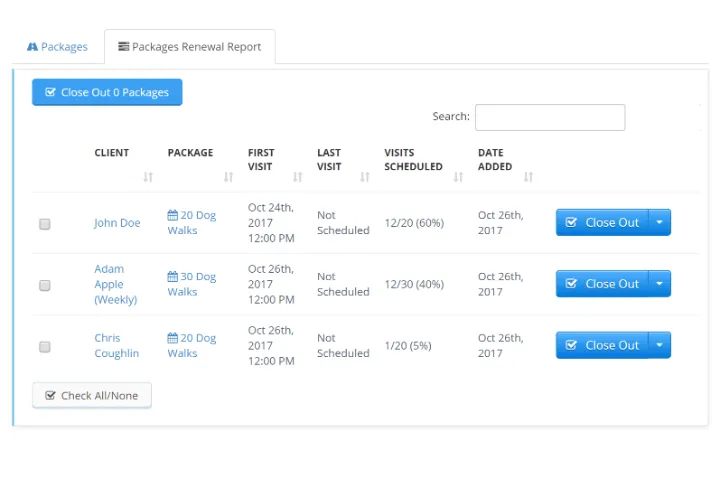Expand Close Out dropdown arrow for Chris Coughlin
720x479 pixels.
tap(659, 345)
